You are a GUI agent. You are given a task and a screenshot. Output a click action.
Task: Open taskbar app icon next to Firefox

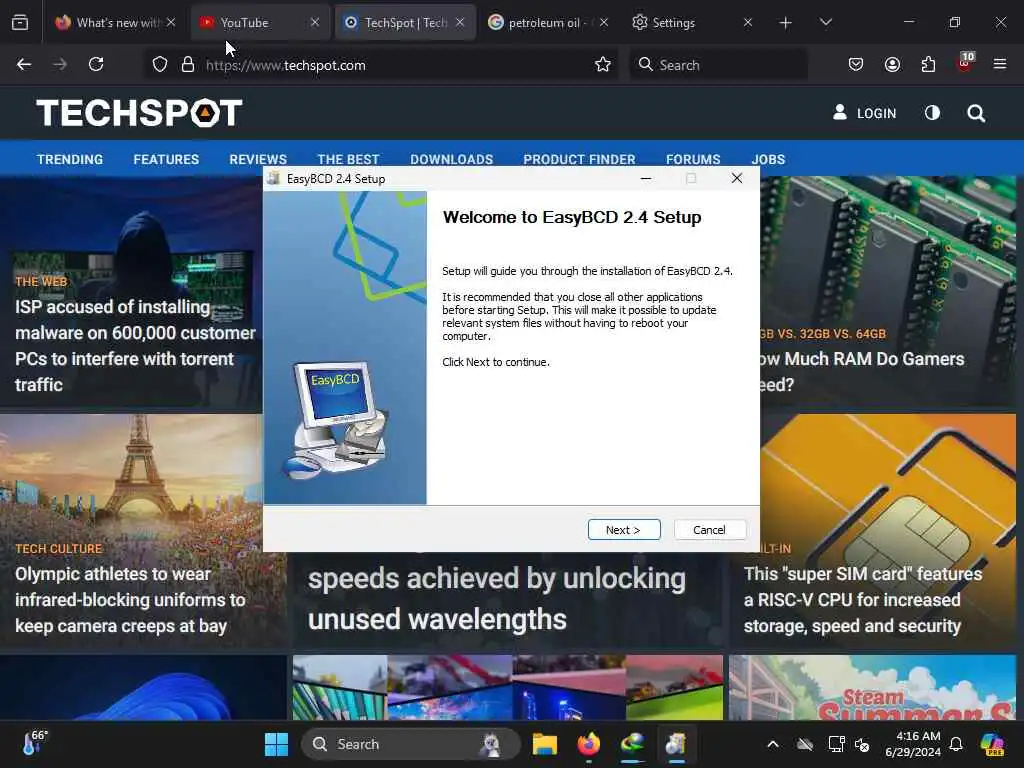click(632, 744)
